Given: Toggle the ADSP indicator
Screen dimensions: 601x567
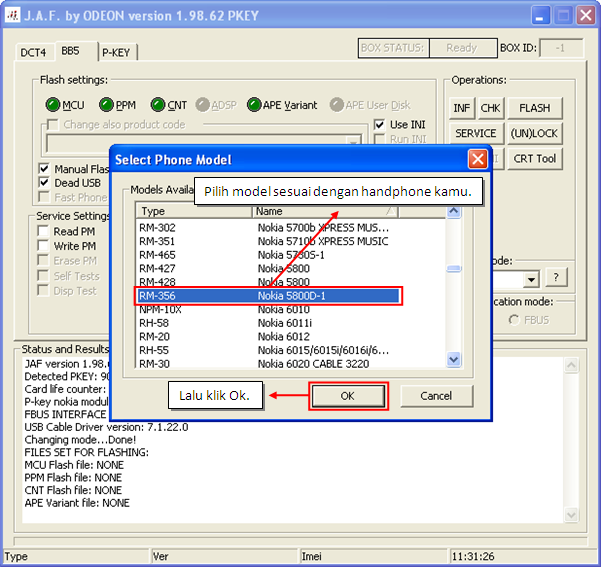Looking at the screenshot, I should tap(202, 105).
